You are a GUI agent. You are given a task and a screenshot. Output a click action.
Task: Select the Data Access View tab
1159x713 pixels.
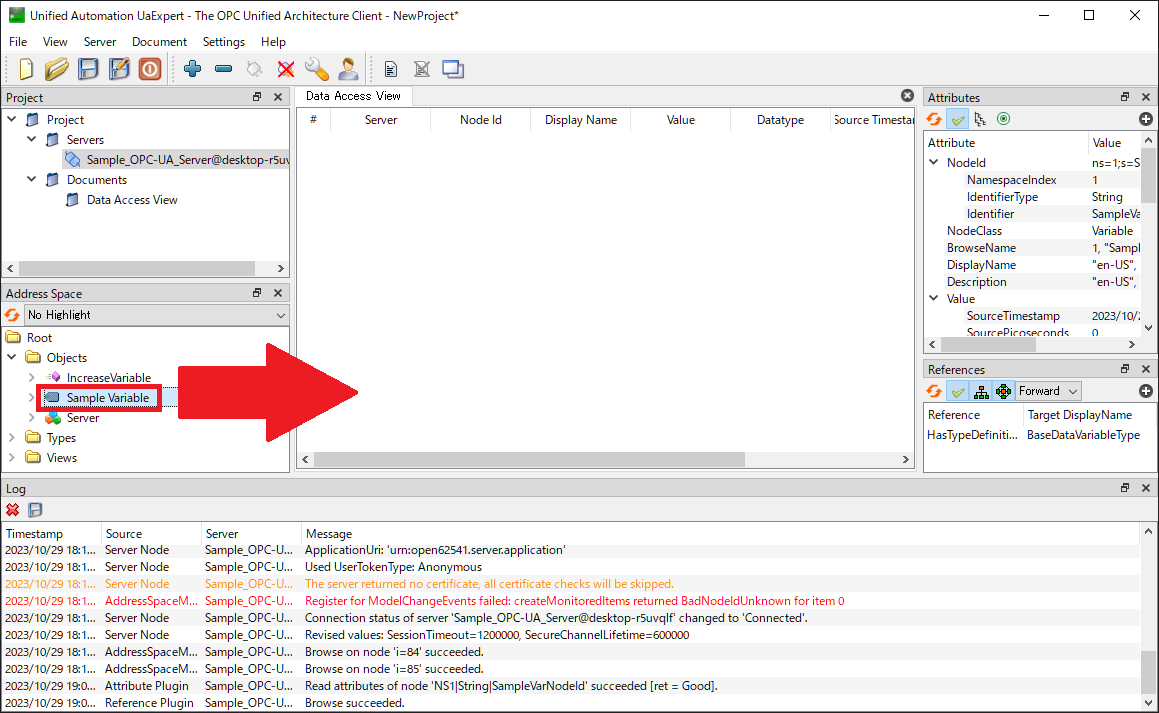point(353,96)
